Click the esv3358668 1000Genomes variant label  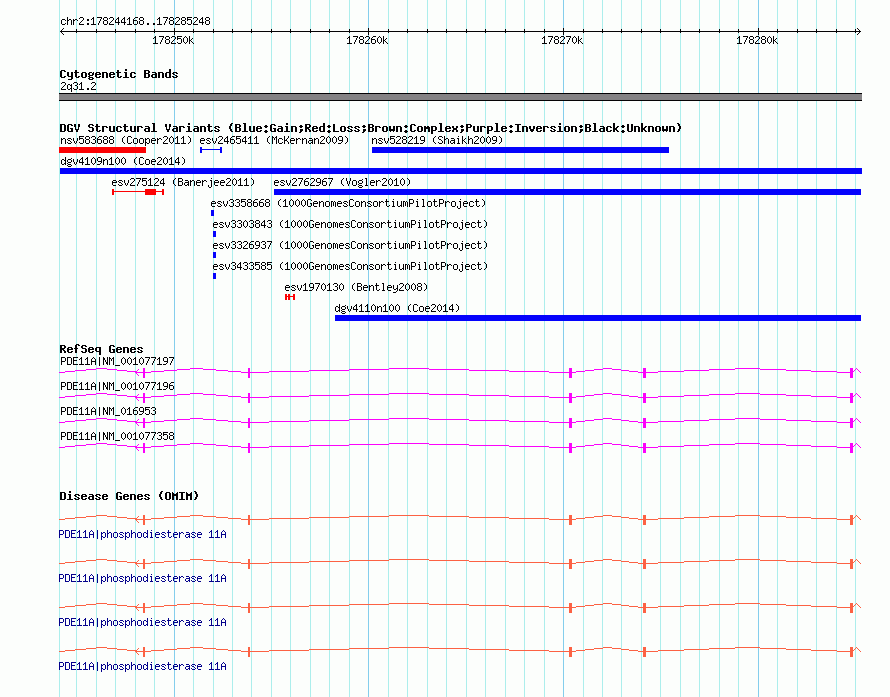(348, 204)
